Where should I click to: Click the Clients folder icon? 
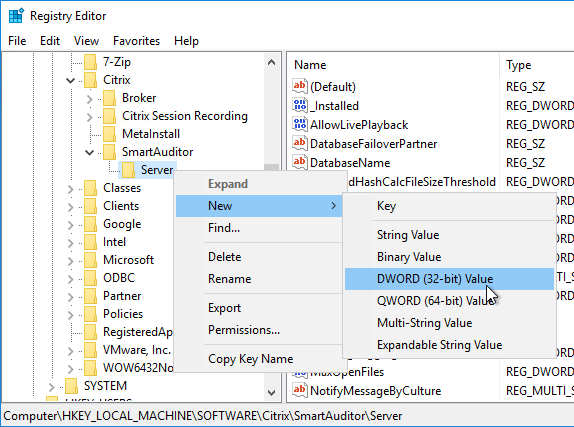[x=90, y=205]
